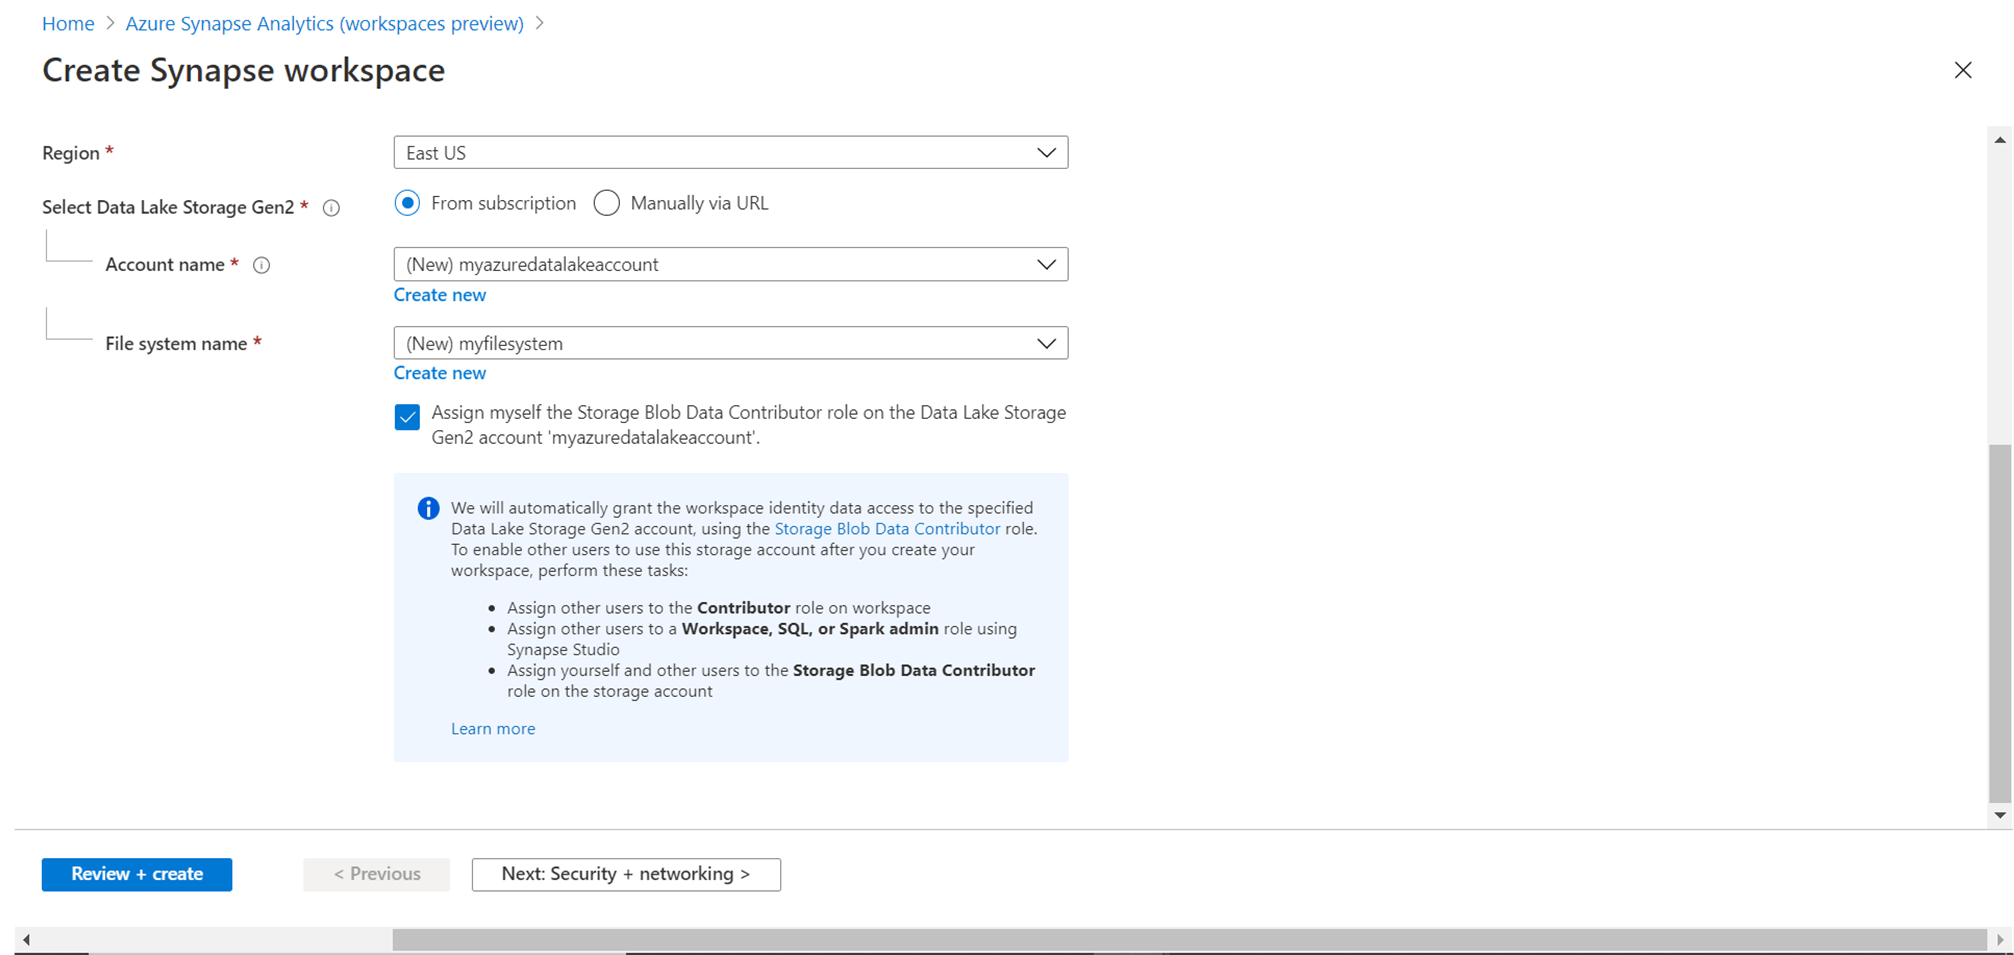Image resolution: width=2014 pixels, height=955 pixels.
Task: Open Azure Synapse Analytics breadcrumb link
Action: coord(324,23)
